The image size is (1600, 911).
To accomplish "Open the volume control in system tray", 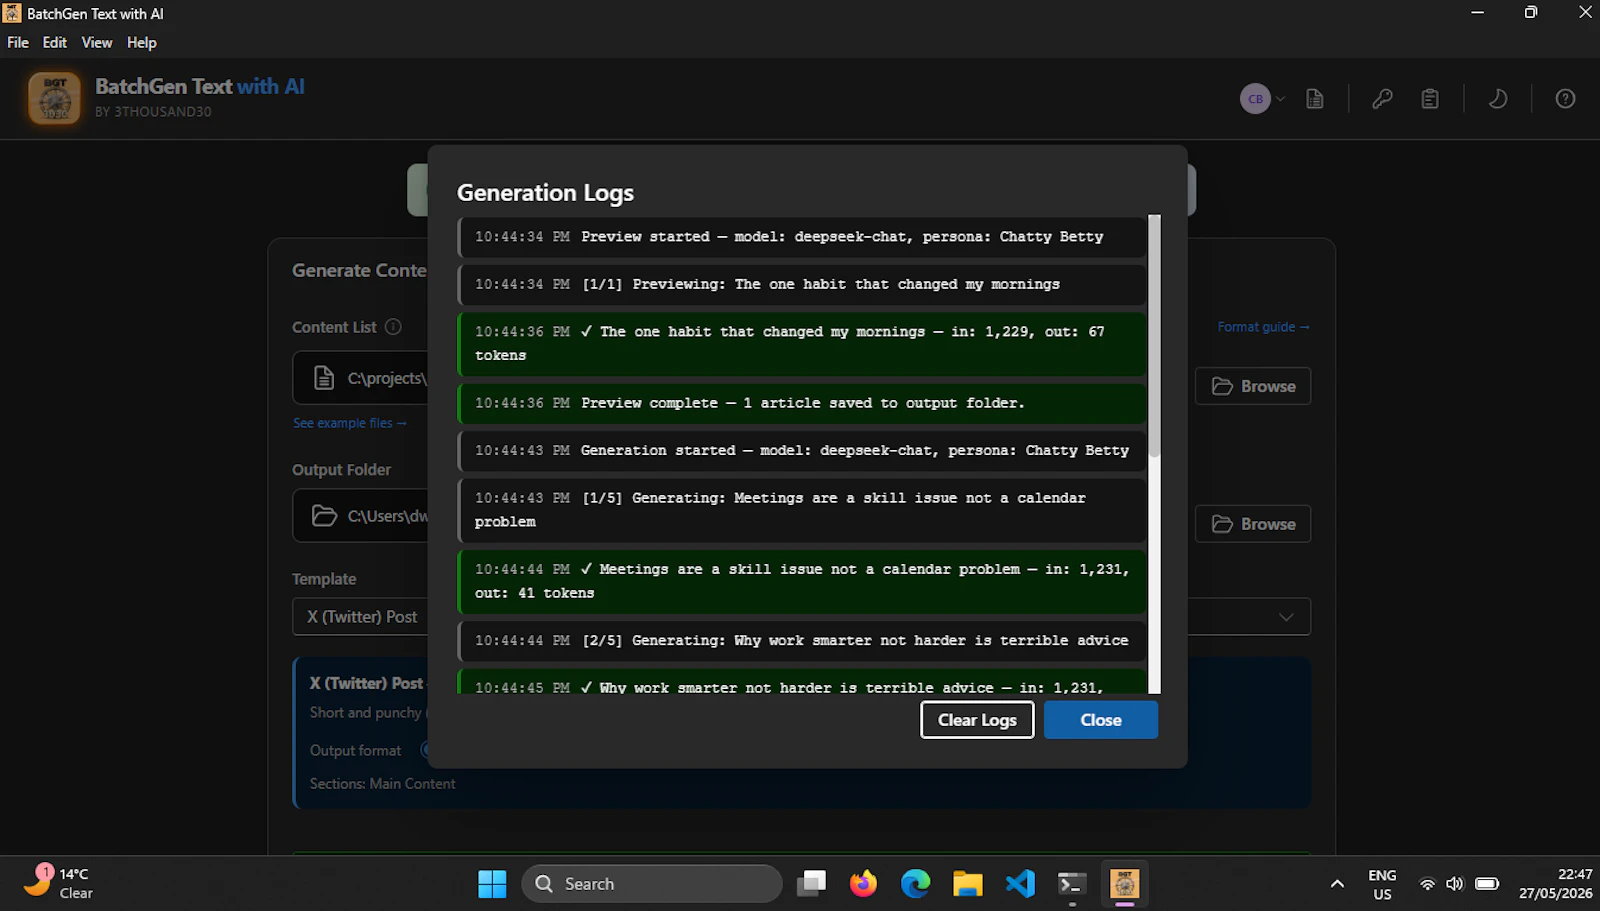I will 1455,884.
